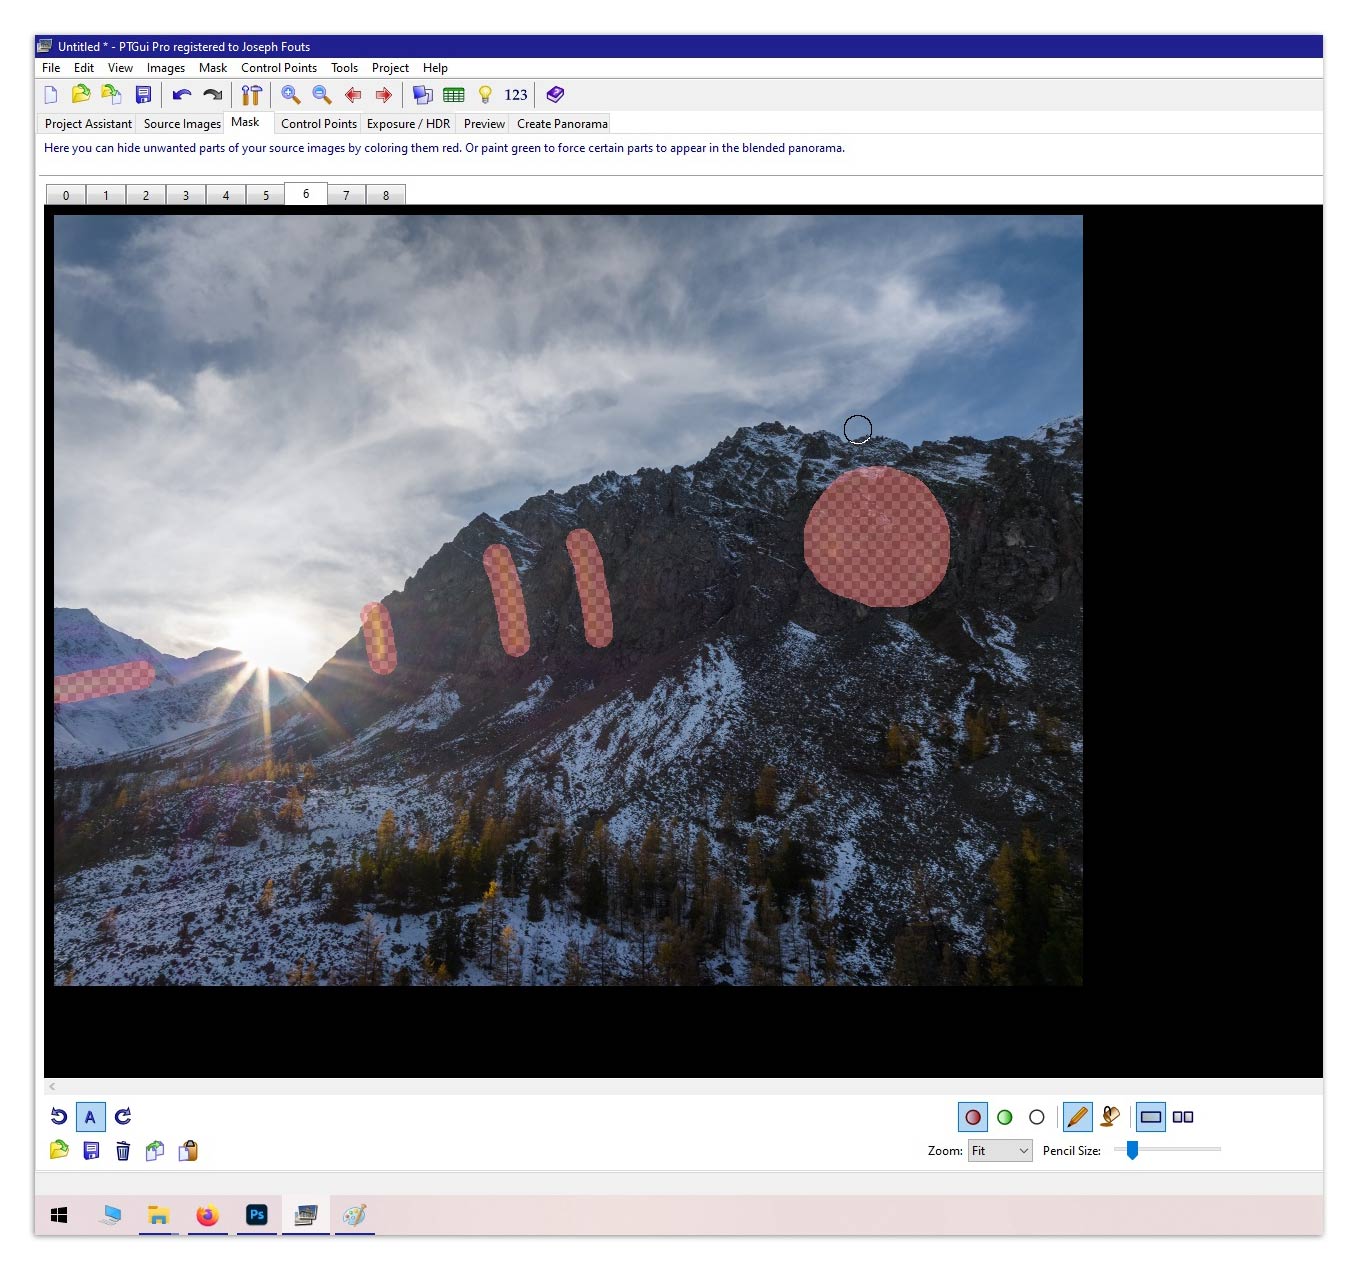
Task: Undo the last action in the top toolbar
Action: point(181,95)
